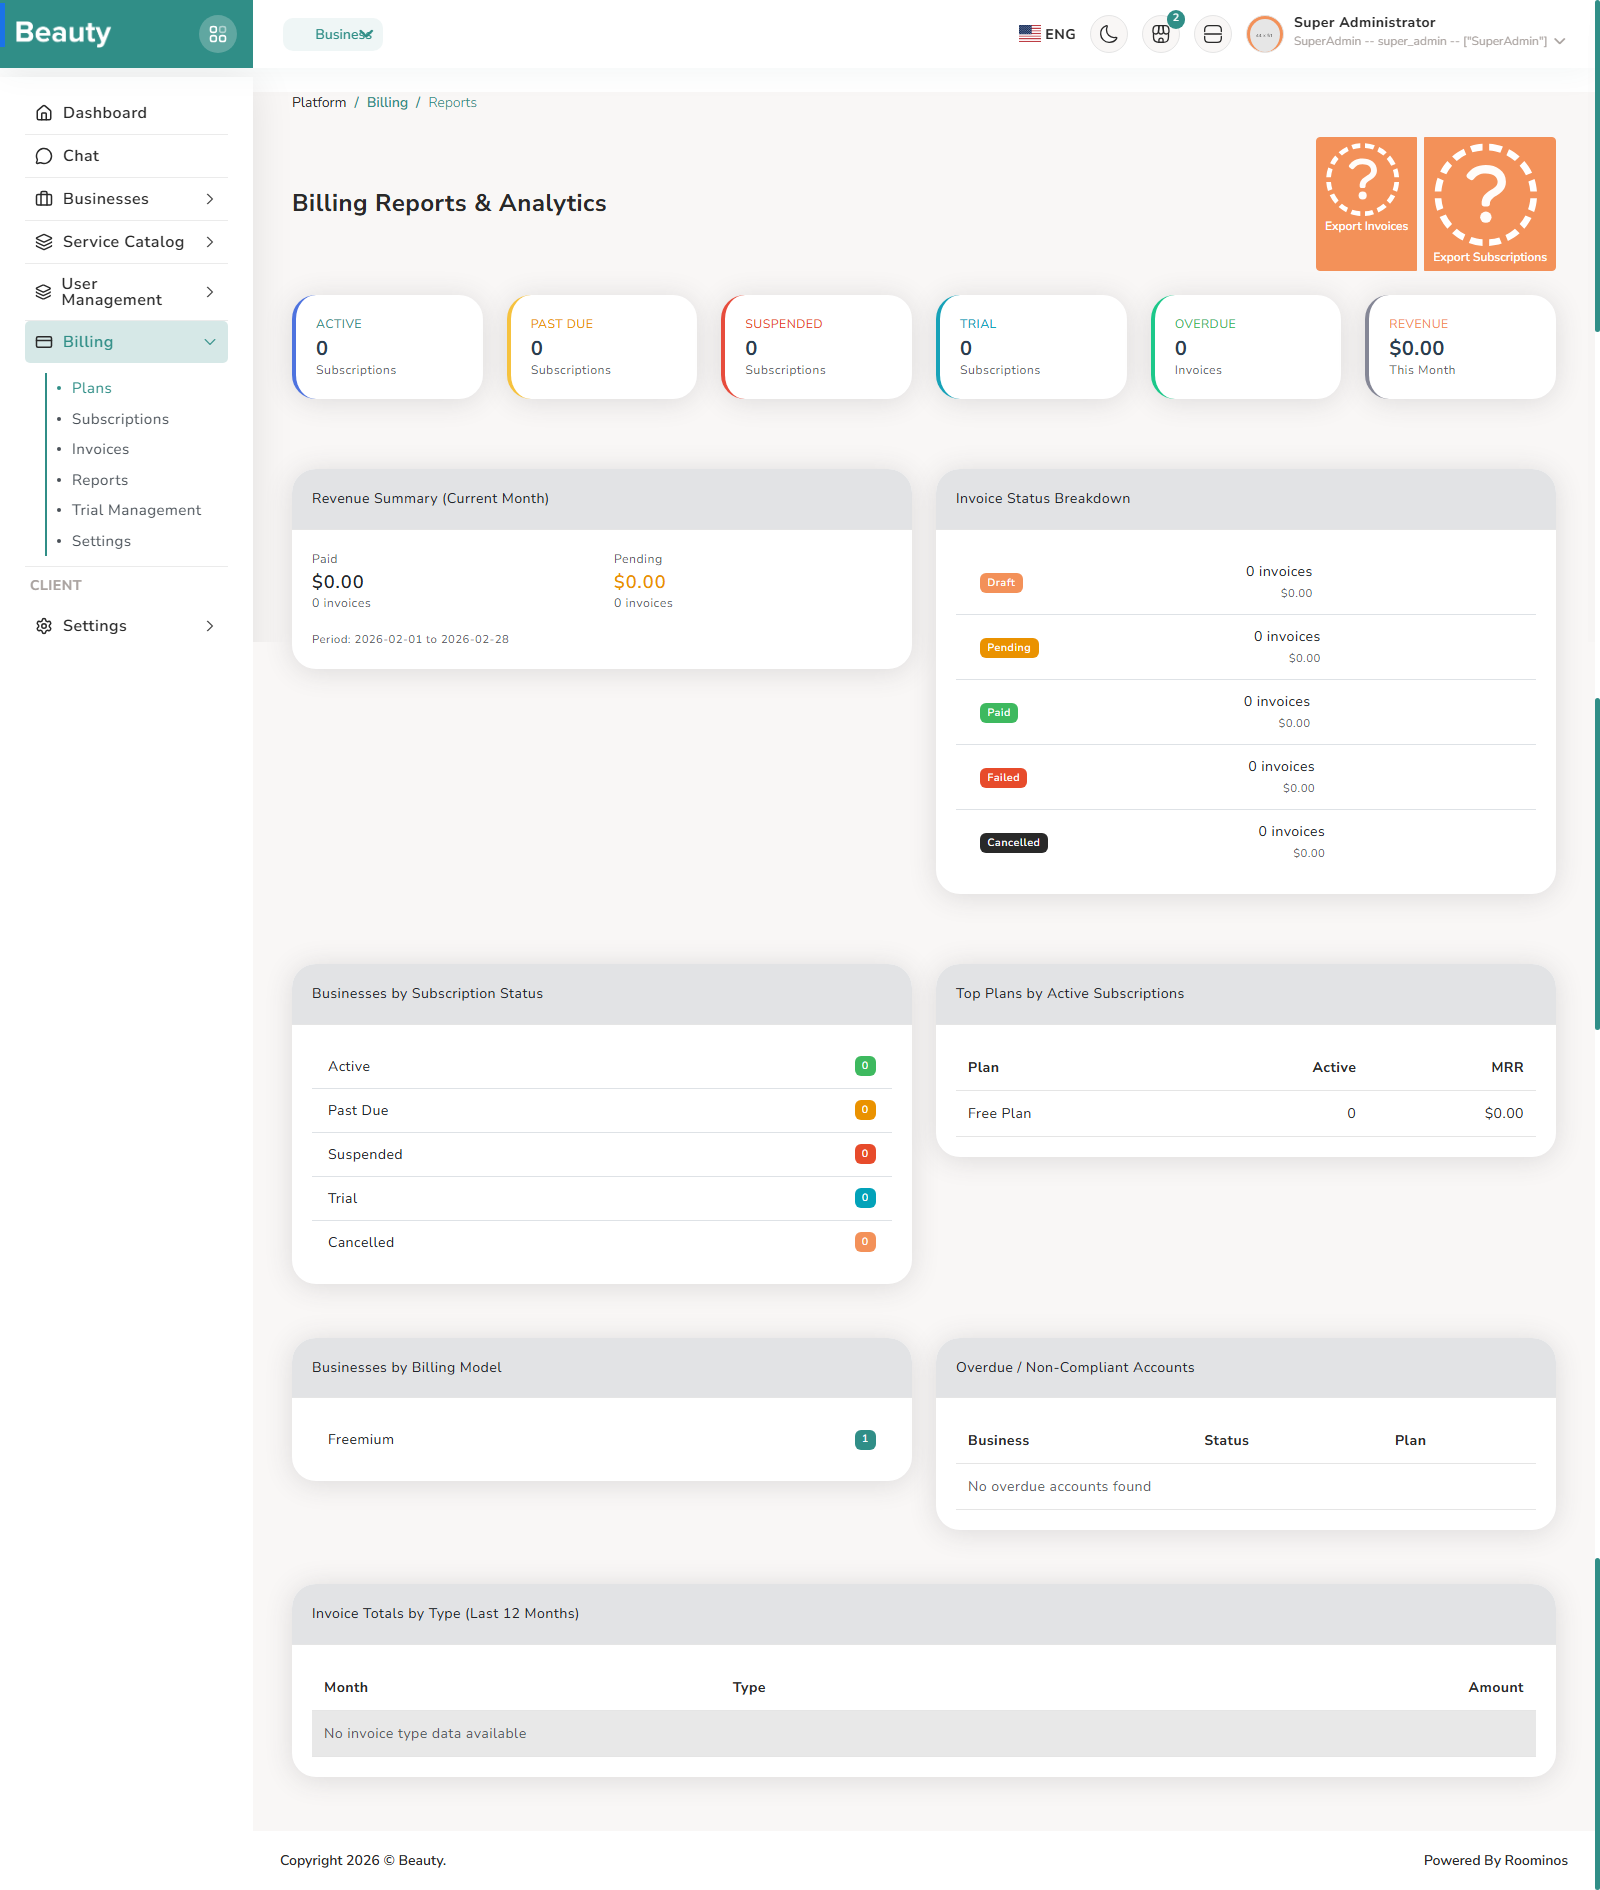Expand the client Settings section
Viewport: 1600px width, 1890px height.
(209, 625)
